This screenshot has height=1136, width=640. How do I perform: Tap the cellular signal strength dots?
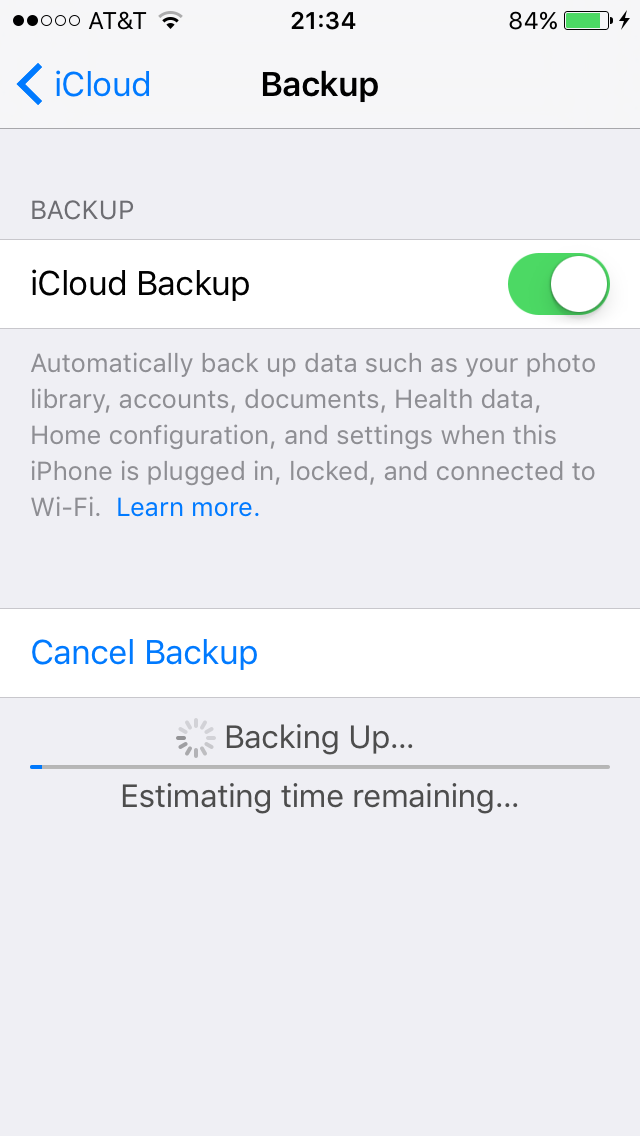tap(46, 21)
